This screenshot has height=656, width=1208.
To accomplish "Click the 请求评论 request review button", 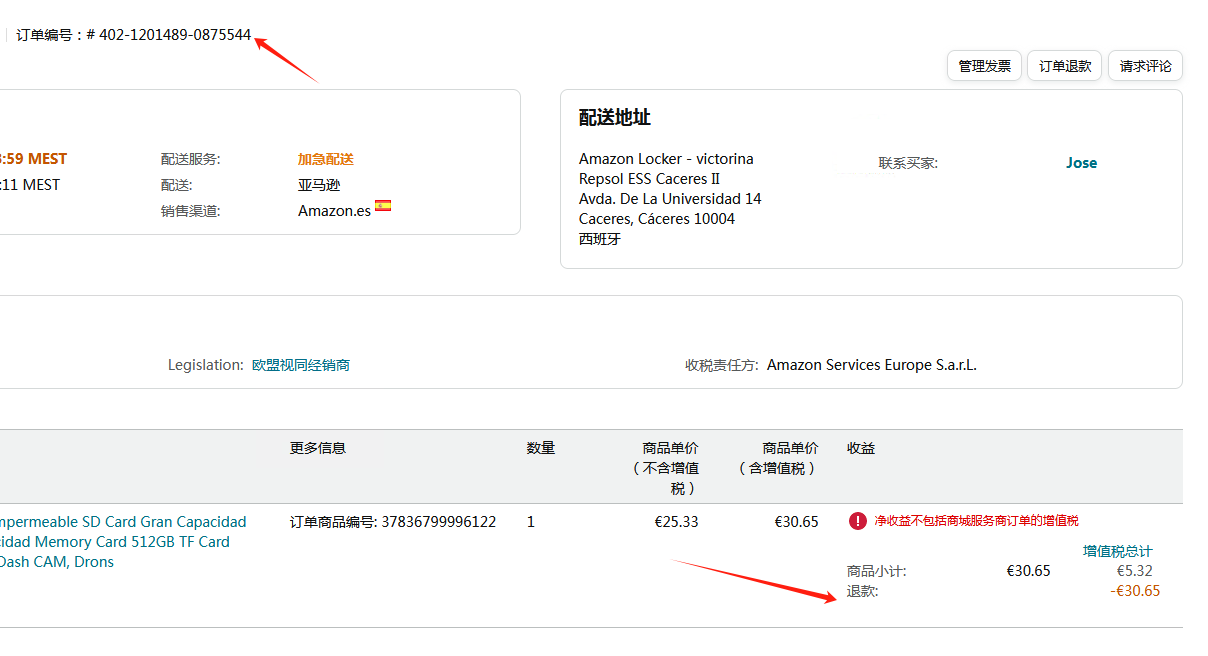I will pyautogui.click(x=1145, y=66).
